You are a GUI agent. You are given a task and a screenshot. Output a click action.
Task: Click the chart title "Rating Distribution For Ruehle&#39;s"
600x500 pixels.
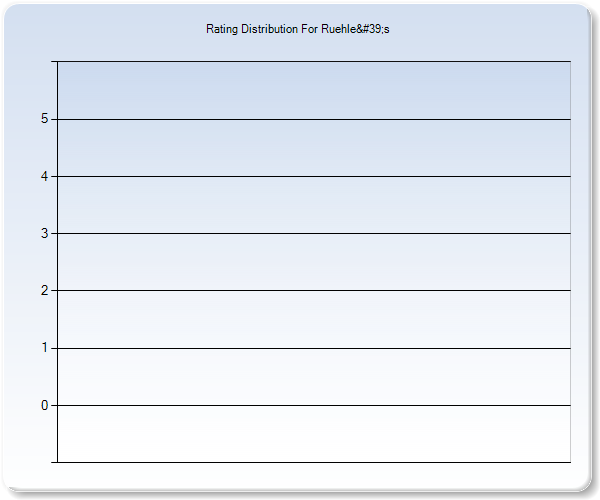[x=298, y=29]
